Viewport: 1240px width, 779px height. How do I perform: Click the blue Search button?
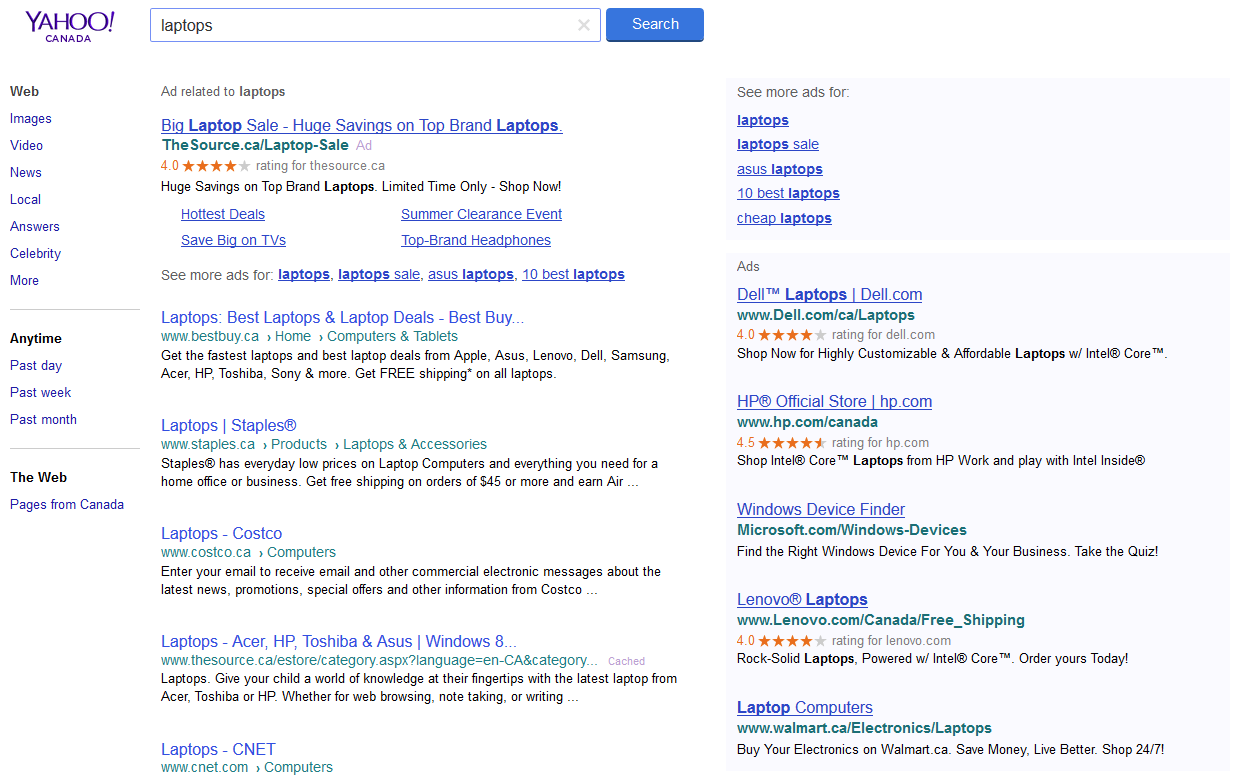coord(654,25)
